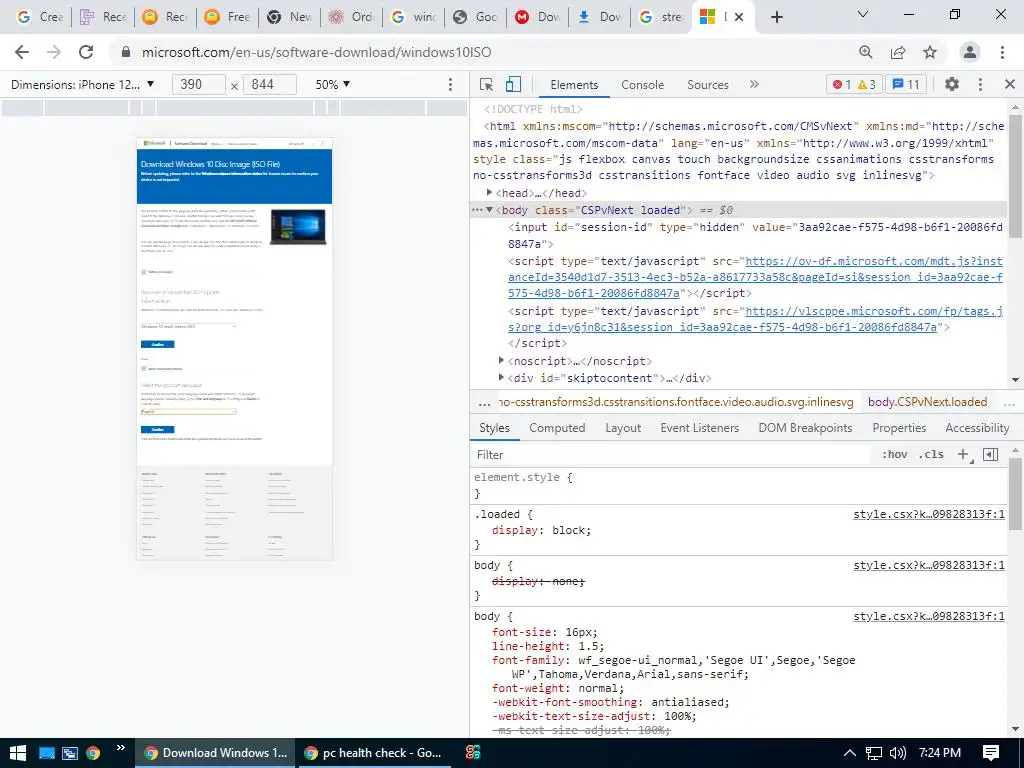
Task: Expand the noscript element node
Action: click(x=501, y=360)
